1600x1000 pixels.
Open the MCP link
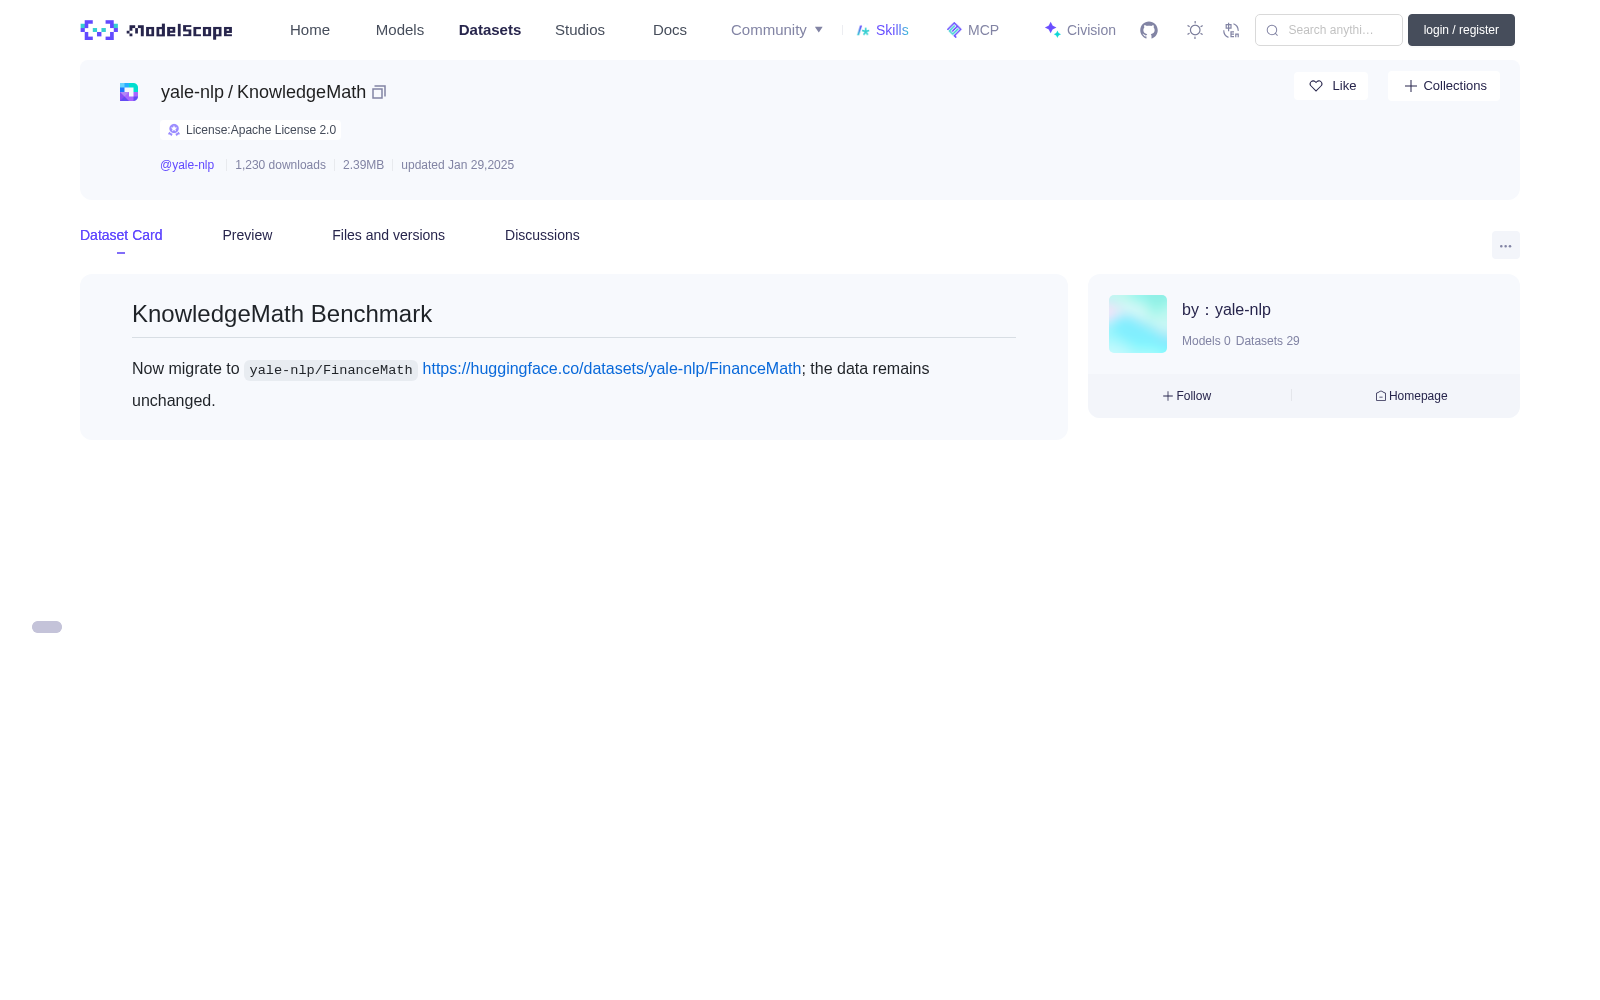click(972, 30)
